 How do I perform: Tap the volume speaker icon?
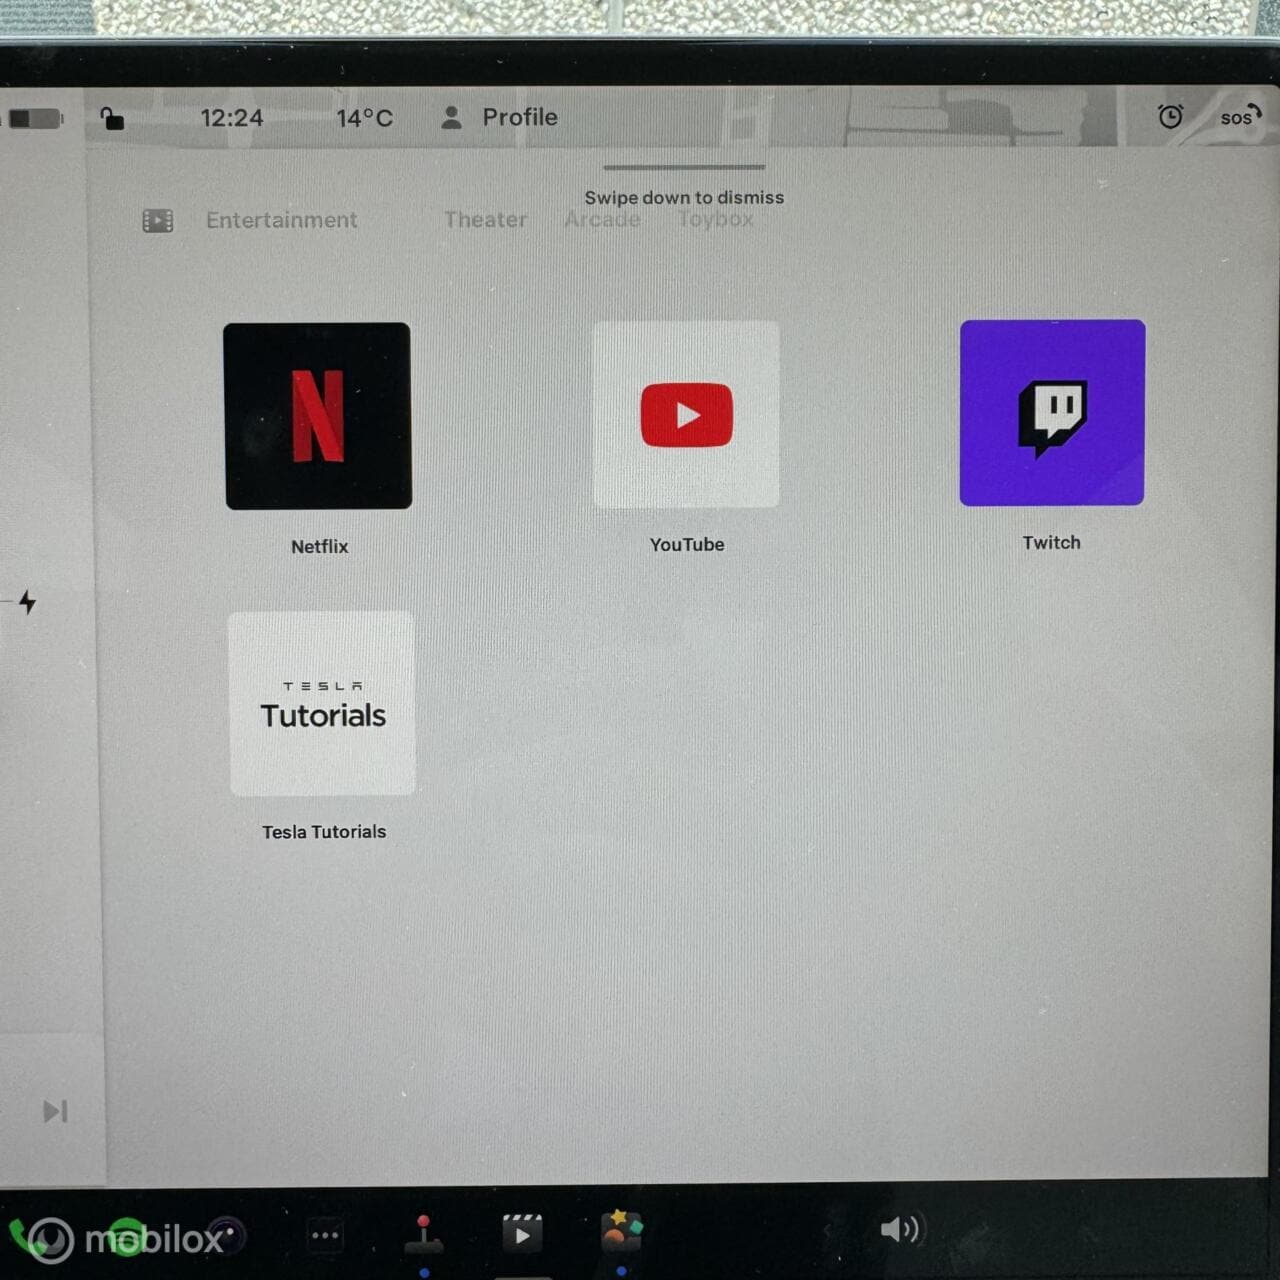click(x=899, y=1229)
